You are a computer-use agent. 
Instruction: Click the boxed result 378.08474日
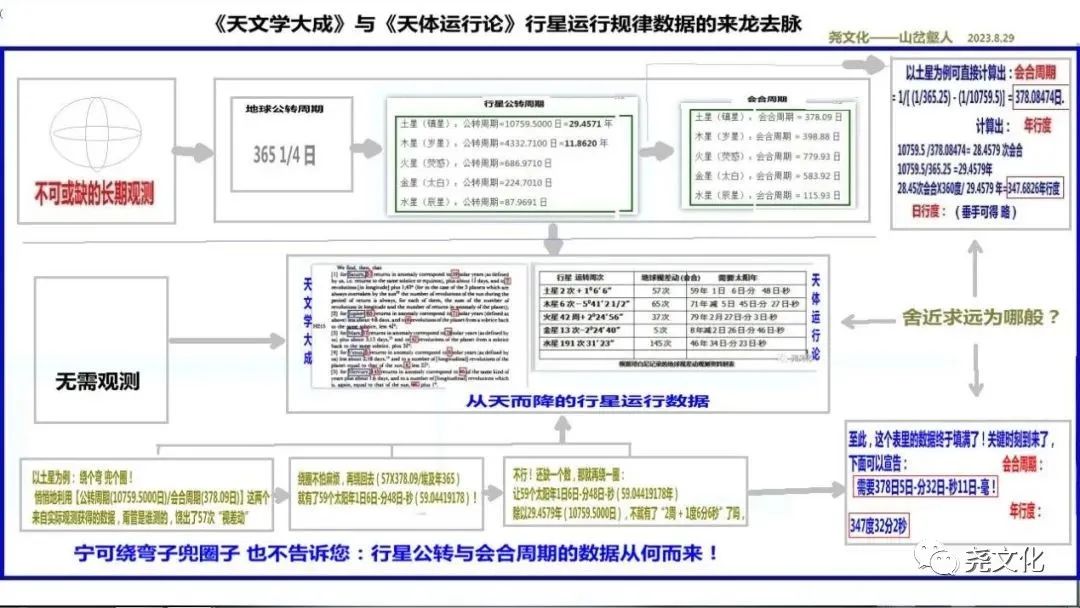tap(1039, 97)
